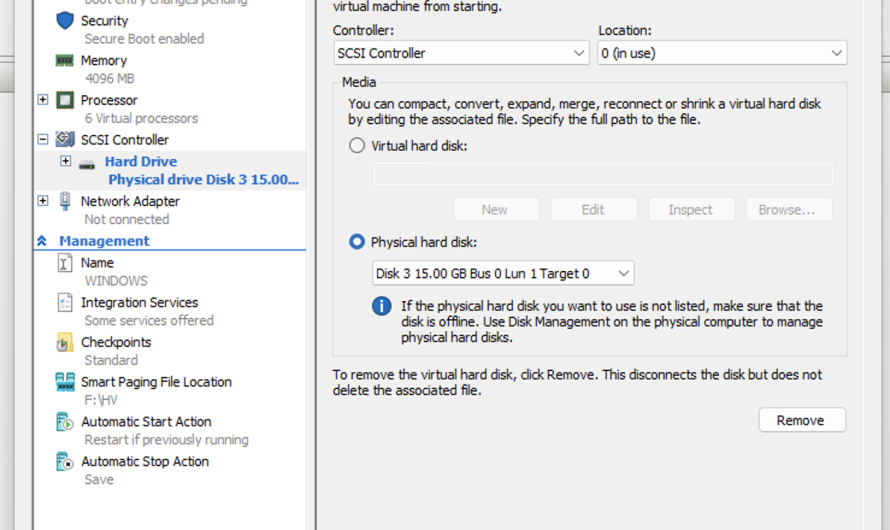Click the Smart Paging File Location icon
The image size is (890, 530).
pyautogui.click(x=65, y=382)
